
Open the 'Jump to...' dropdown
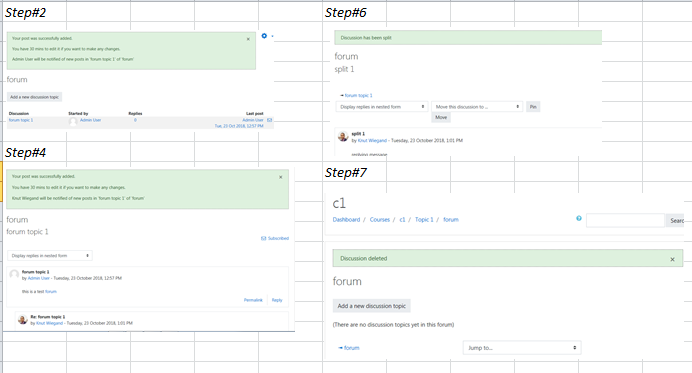point(522,348)
